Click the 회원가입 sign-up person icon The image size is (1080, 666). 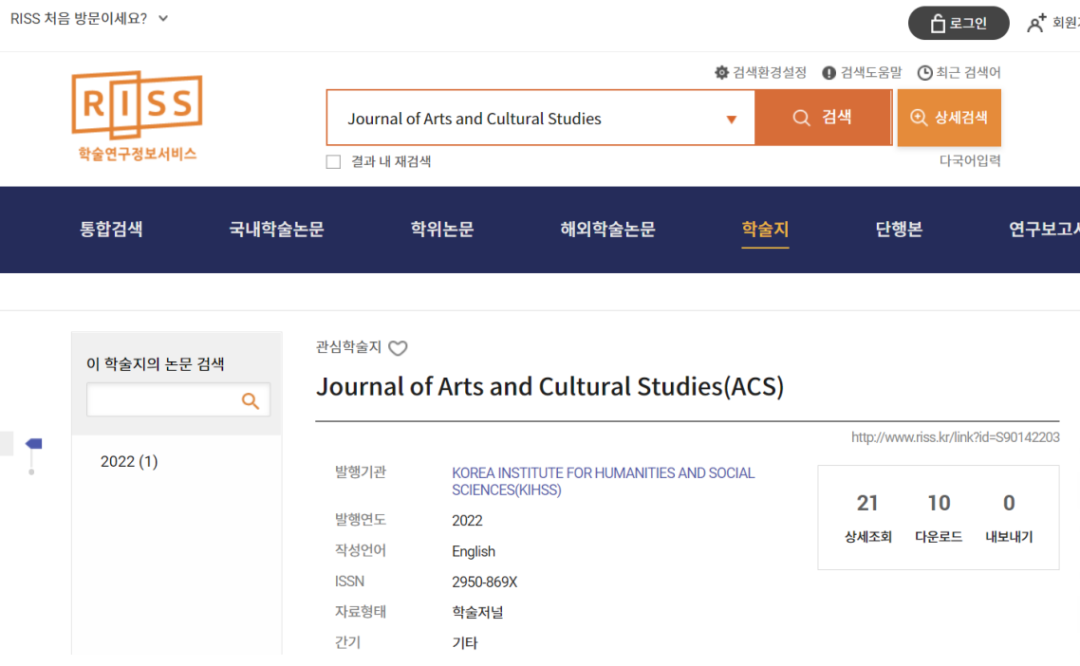point(1036,23)
